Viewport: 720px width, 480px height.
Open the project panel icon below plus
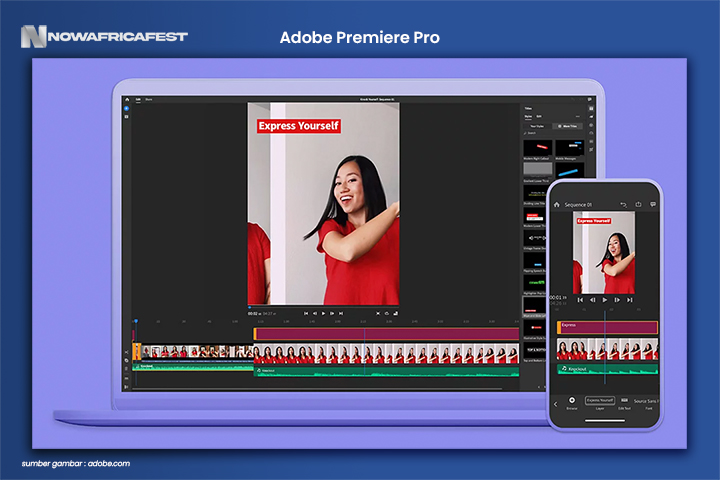tap(127, 117)
